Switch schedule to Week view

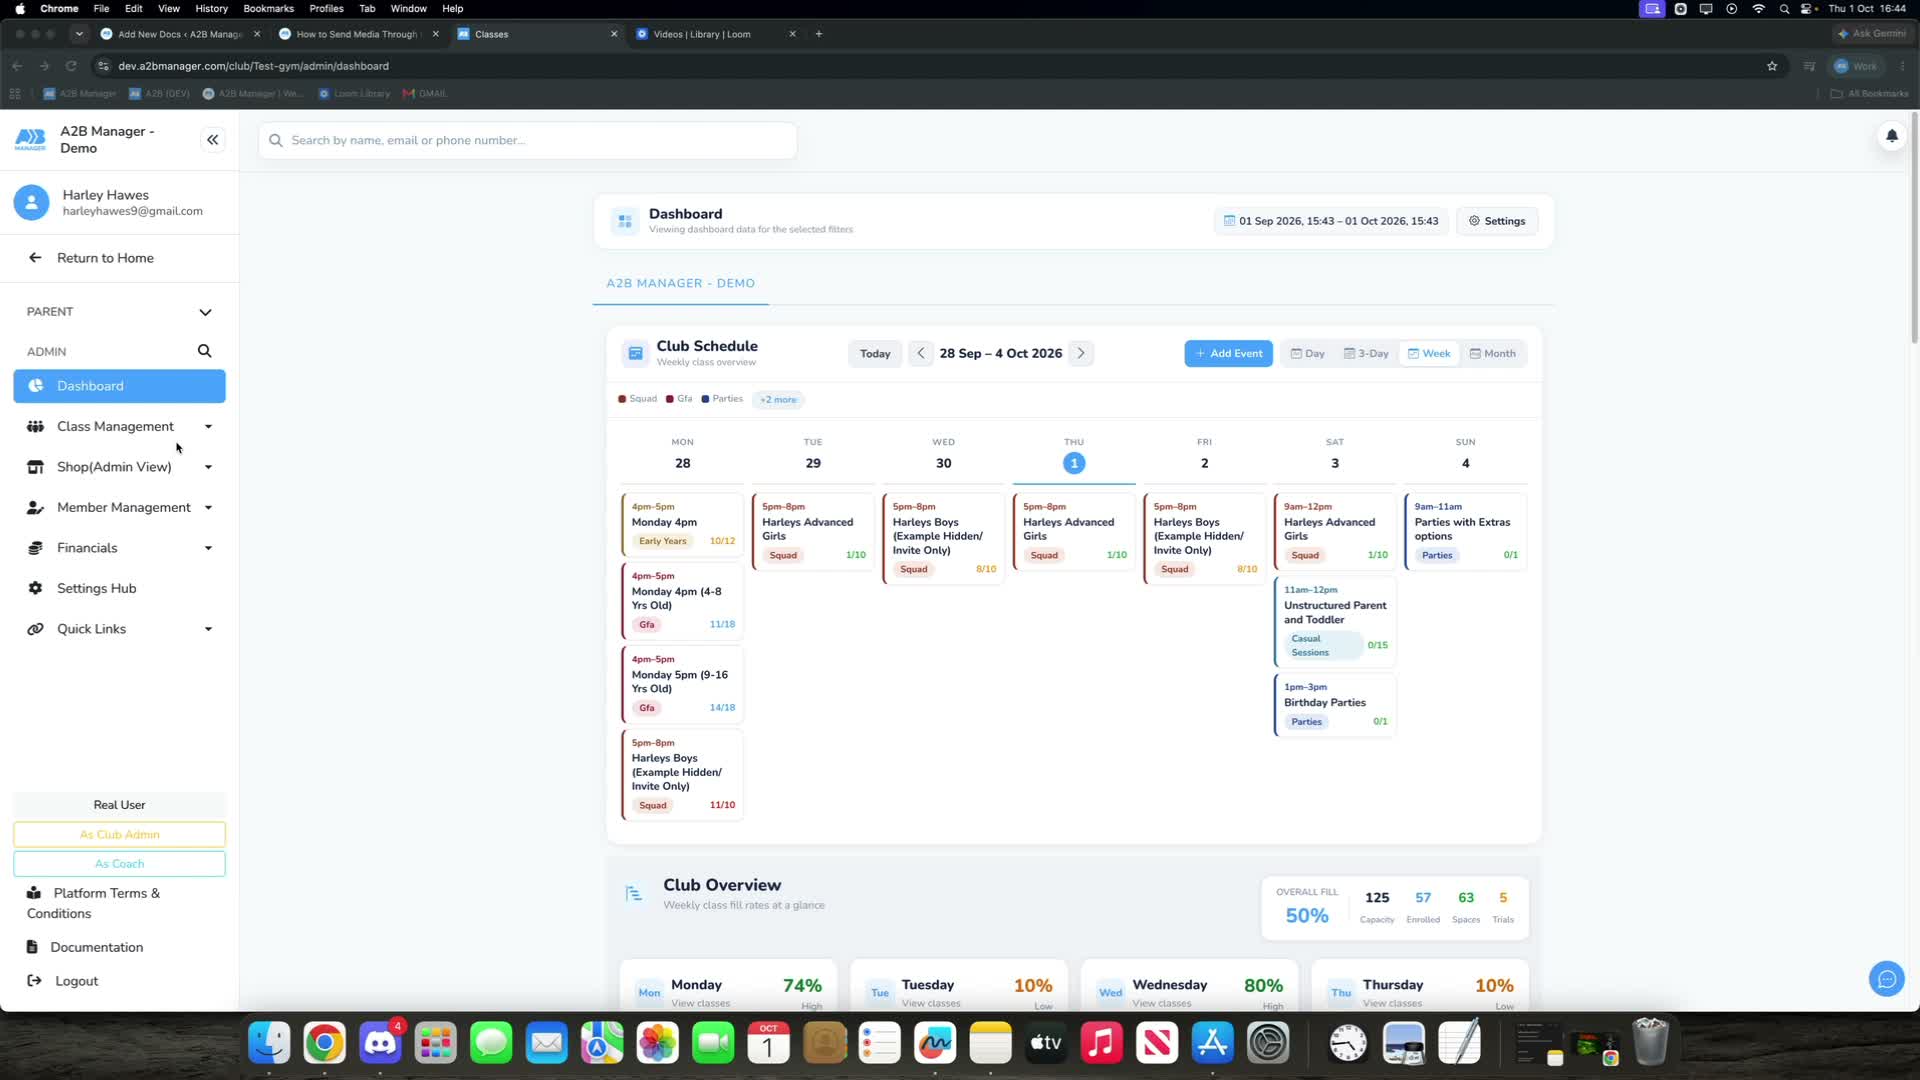coord(1429,353)
